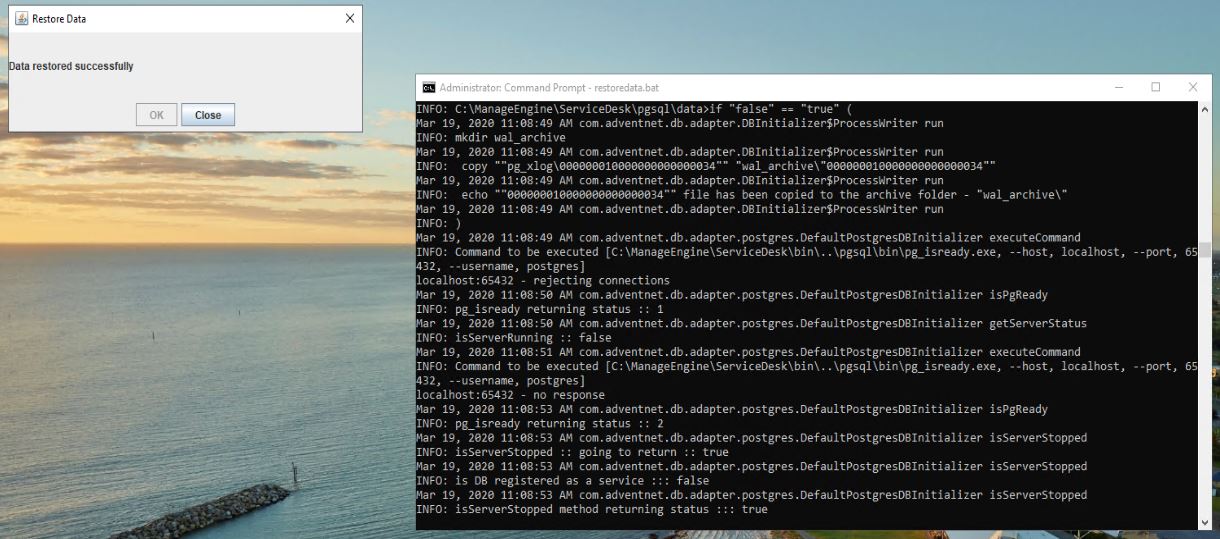This screenshot has width=1220, height=539.
Task: Click 'INFO: is DB registered as a service ::: false'
Action: tap(563, 481)
